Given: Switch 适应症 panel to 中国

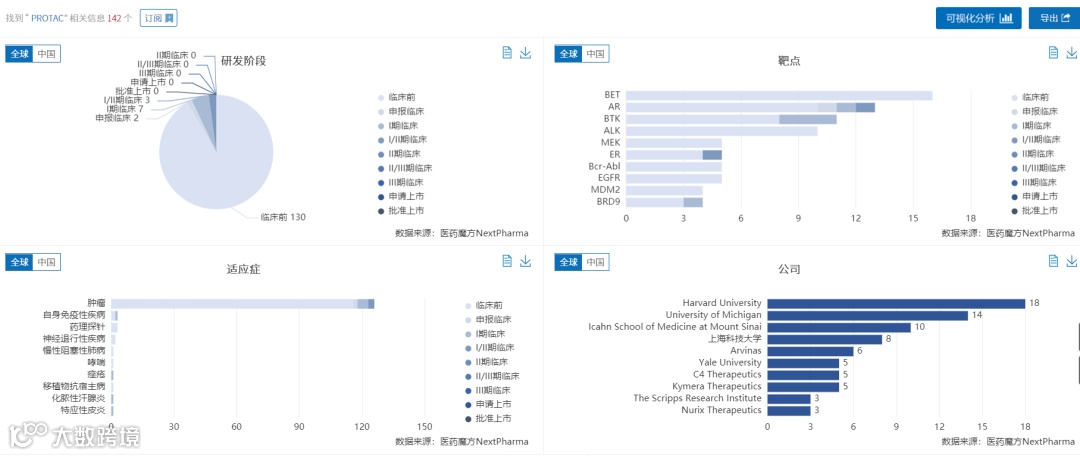Looking at the screenshot, I should (x=47, y=262).
